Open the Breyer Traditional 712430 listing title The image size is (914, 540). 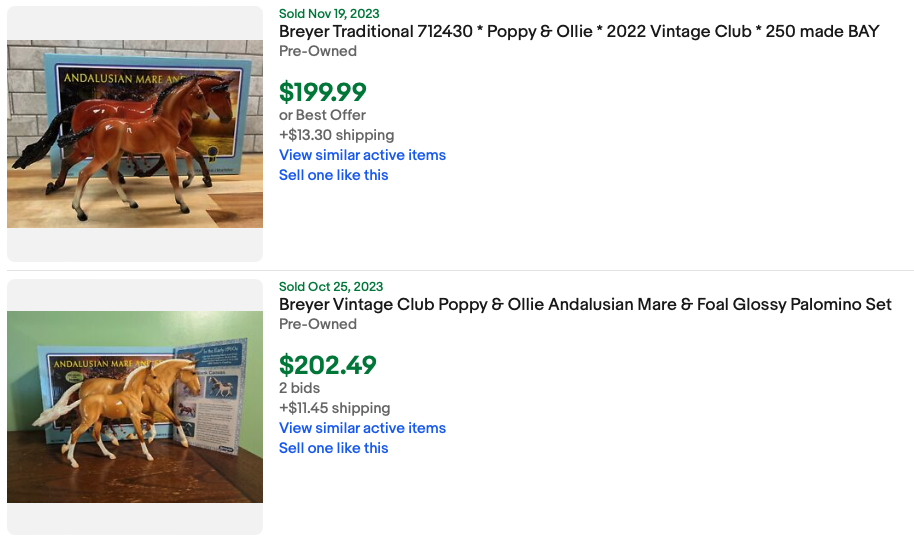tap(579, 32)
